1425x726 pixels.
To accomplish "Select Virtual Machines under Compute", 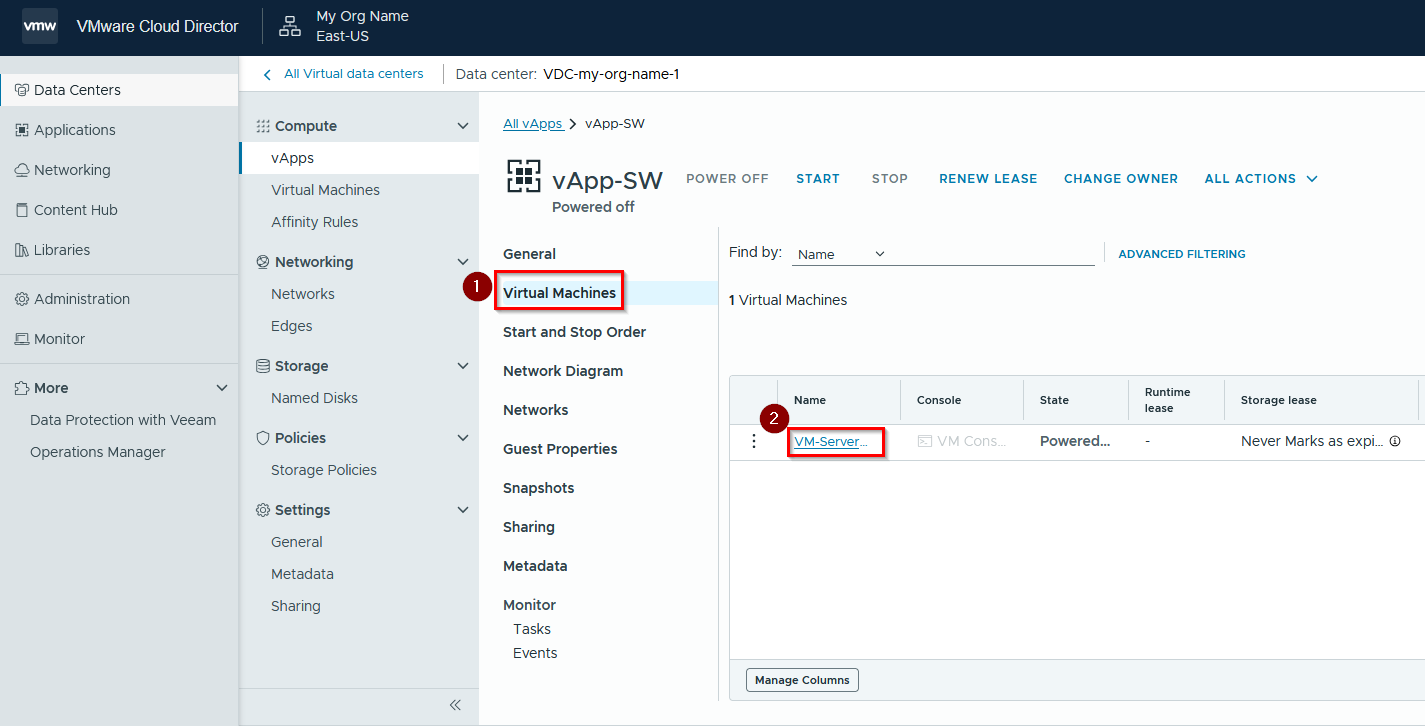I will [x=325, y=190].
